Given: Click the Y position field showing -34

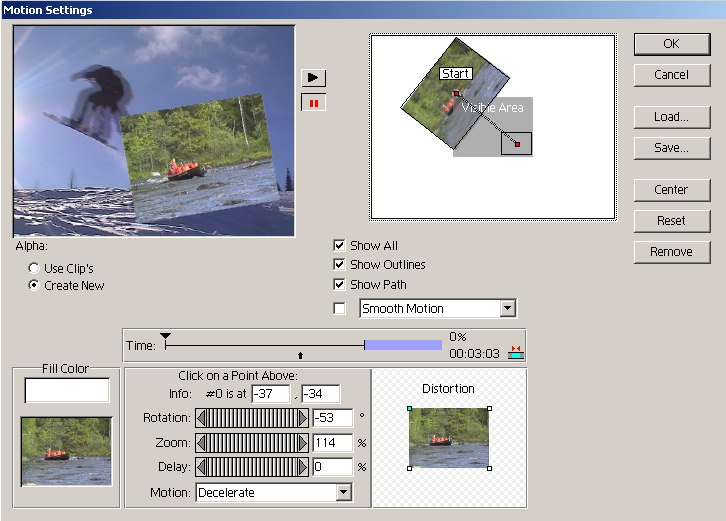Looking at the screenshot, I should click(320, 394).
